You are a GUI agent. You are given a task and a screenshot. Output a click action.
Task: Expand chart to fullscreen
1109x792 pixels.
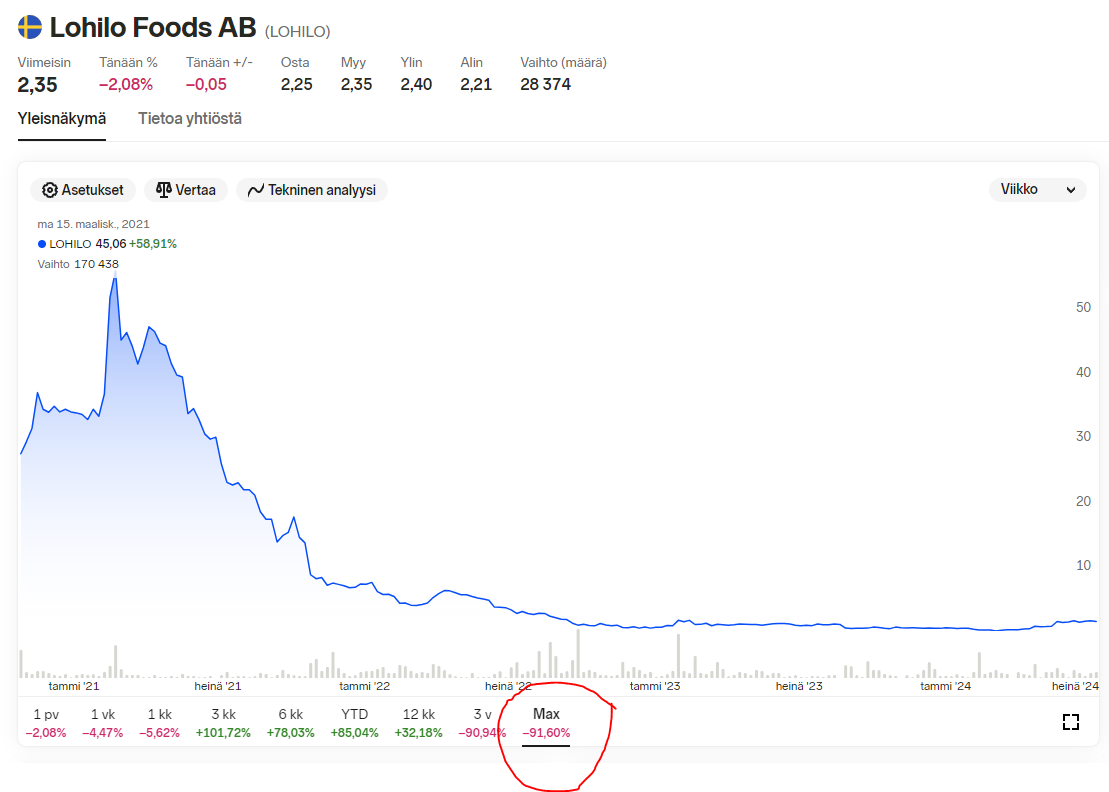coord(1071,722)
